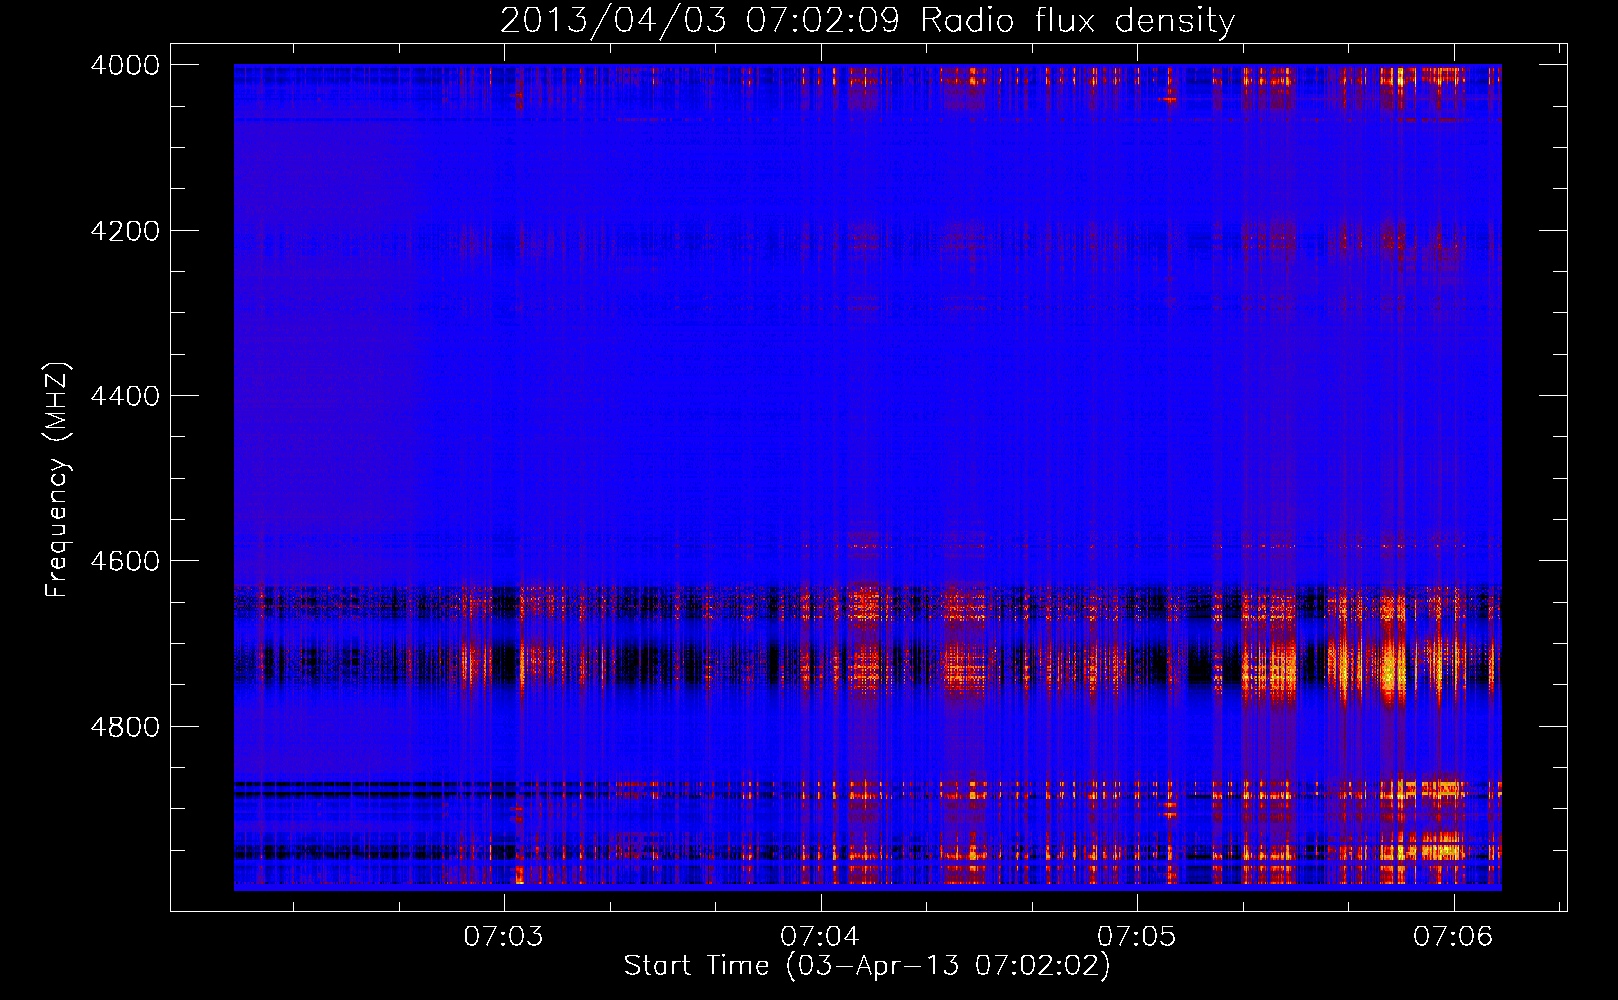Image resolution: width=1618 pixels, height=1000 pixels.
Task: Click the 'Start Time (03-Apr-13 07:02:02)' label
Action: [867, 966]
